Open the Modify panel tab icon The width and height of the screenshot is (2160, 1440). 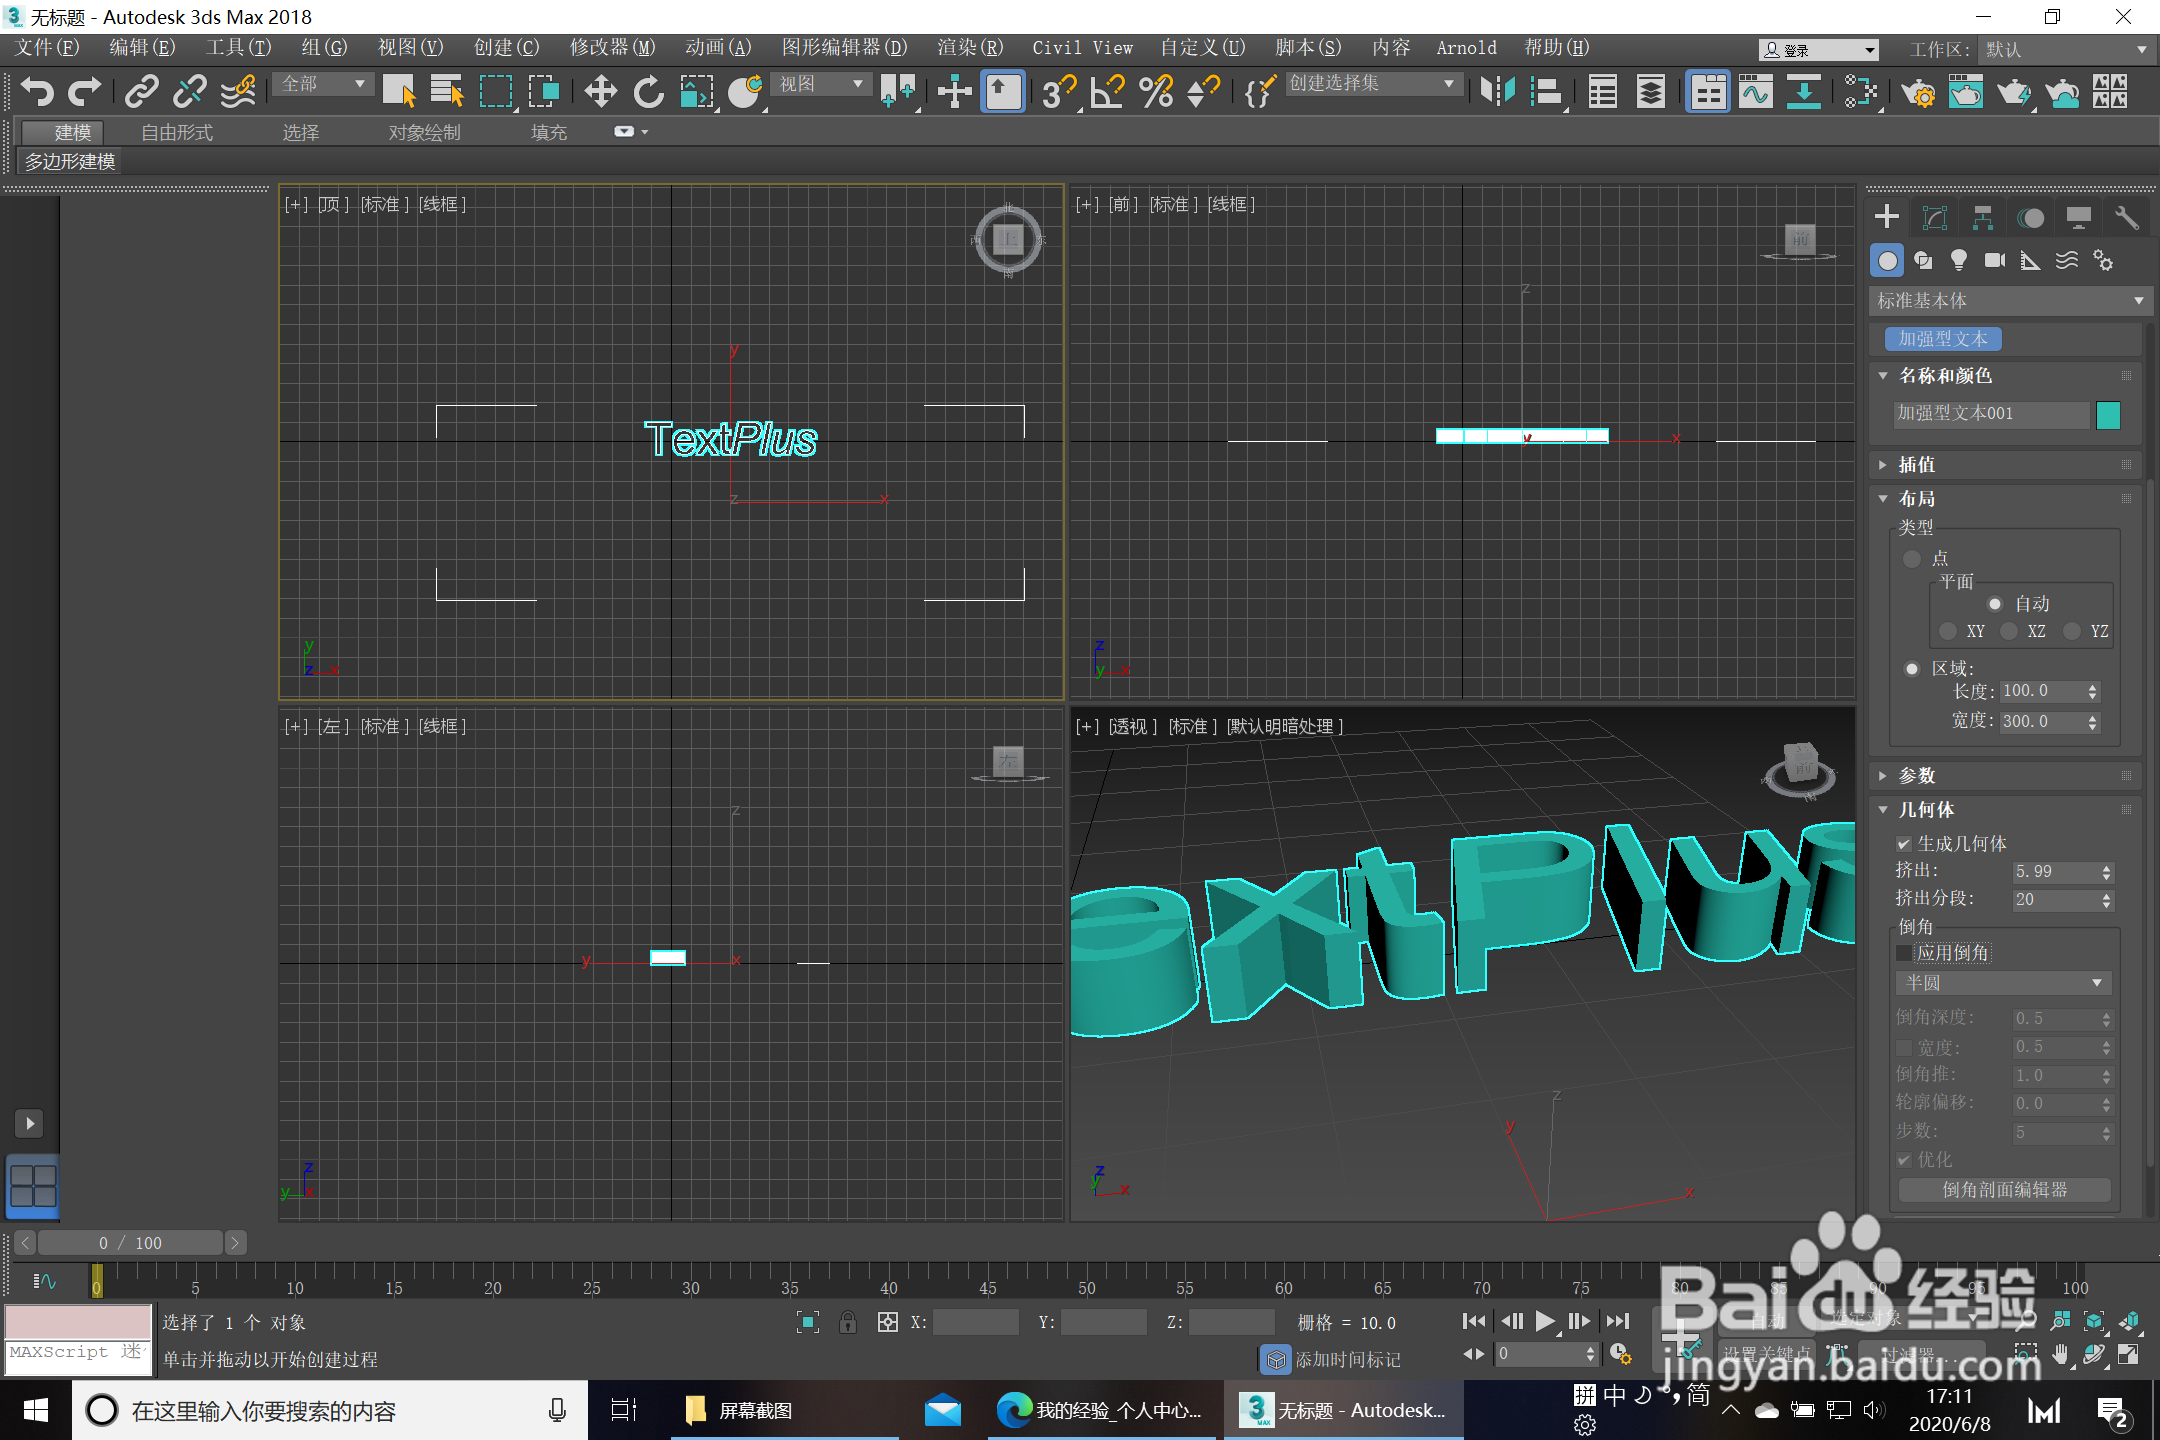1935,218
